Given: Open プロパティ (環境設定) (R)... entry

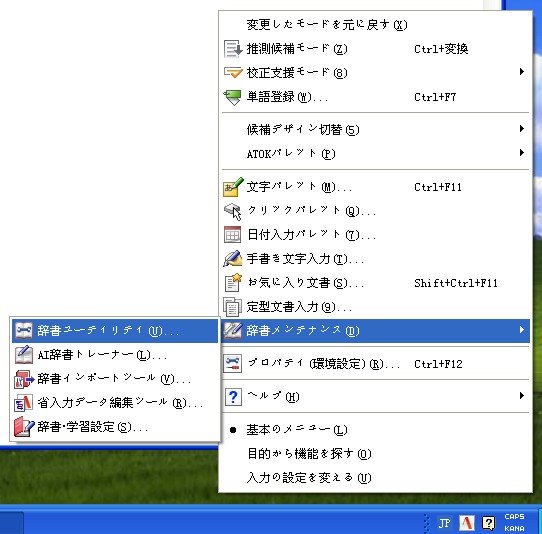Looking at the screenshot, I should coord(375,364).
